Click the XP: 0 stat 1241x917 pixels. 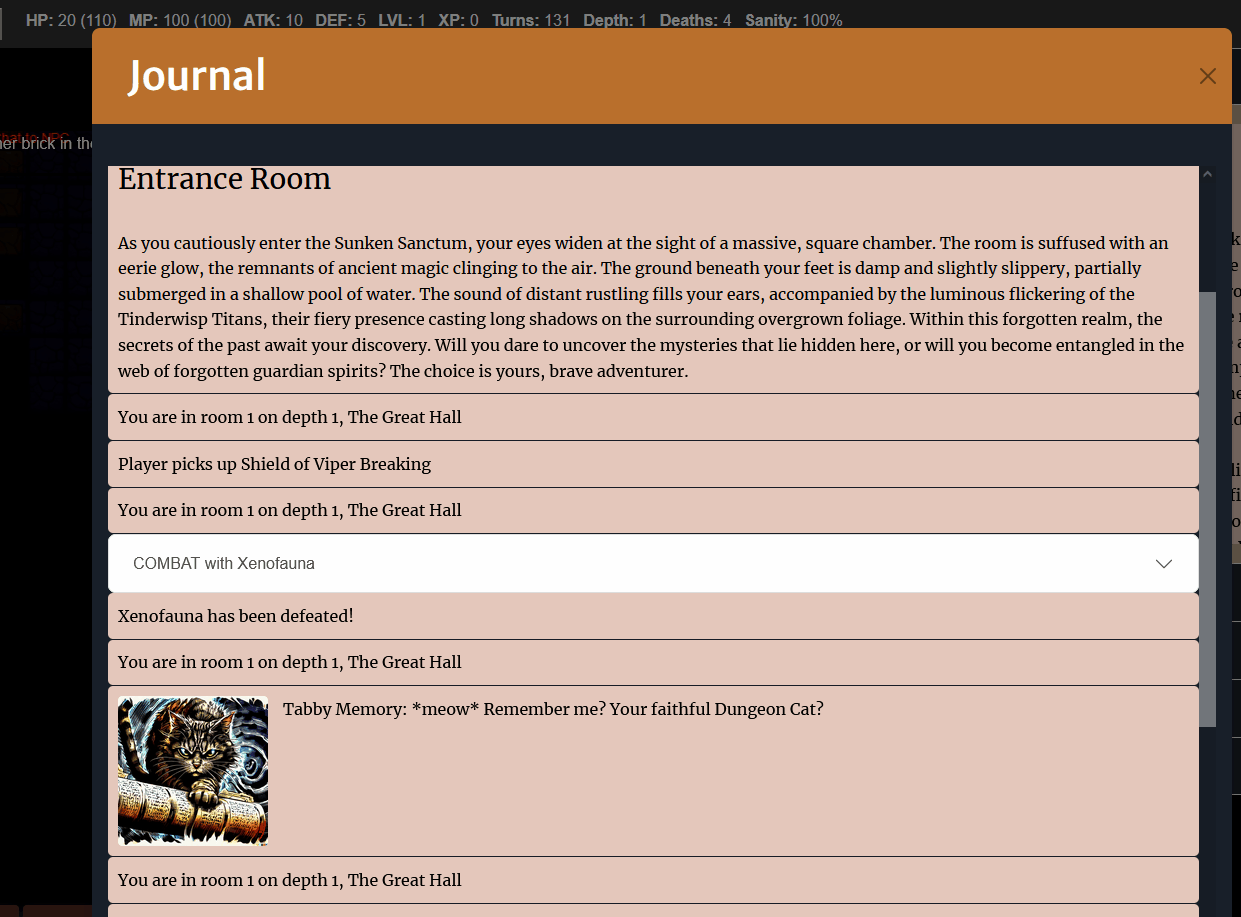point(458,20)
